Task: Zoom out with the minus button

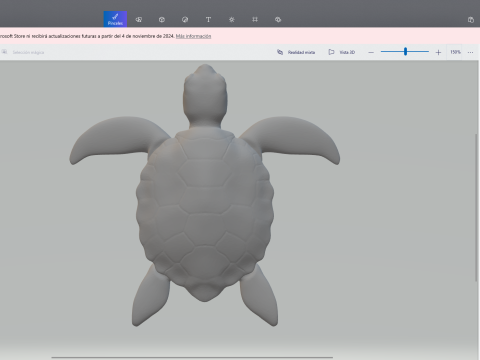Action: pos(371,52)
